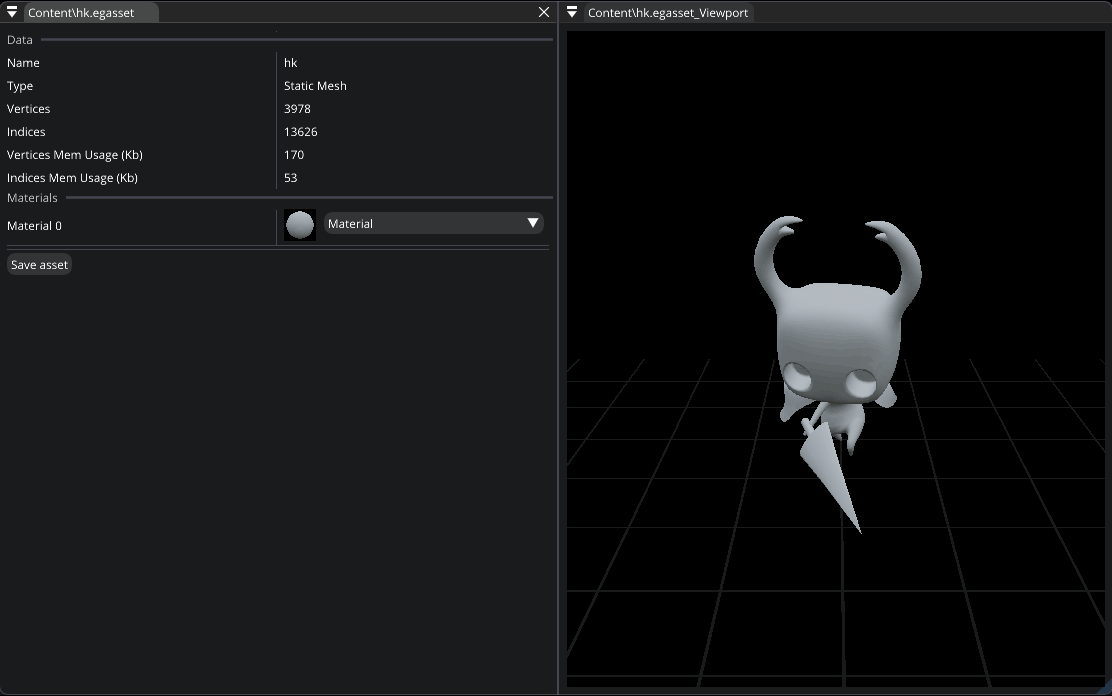
Task: Click the Vertices value 3978
Action: pyautogui.click(x=297, y=109)
